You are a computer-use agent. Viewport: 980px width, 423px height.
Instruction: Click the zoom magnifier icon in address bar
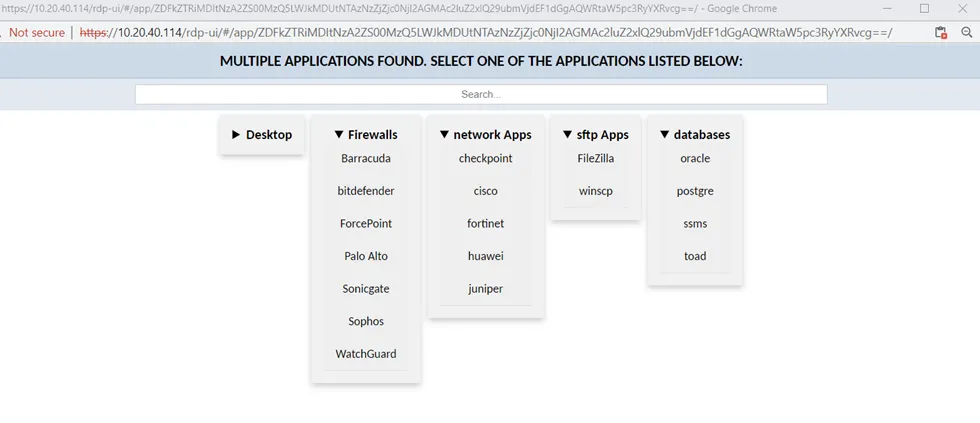tap(966, 33)
